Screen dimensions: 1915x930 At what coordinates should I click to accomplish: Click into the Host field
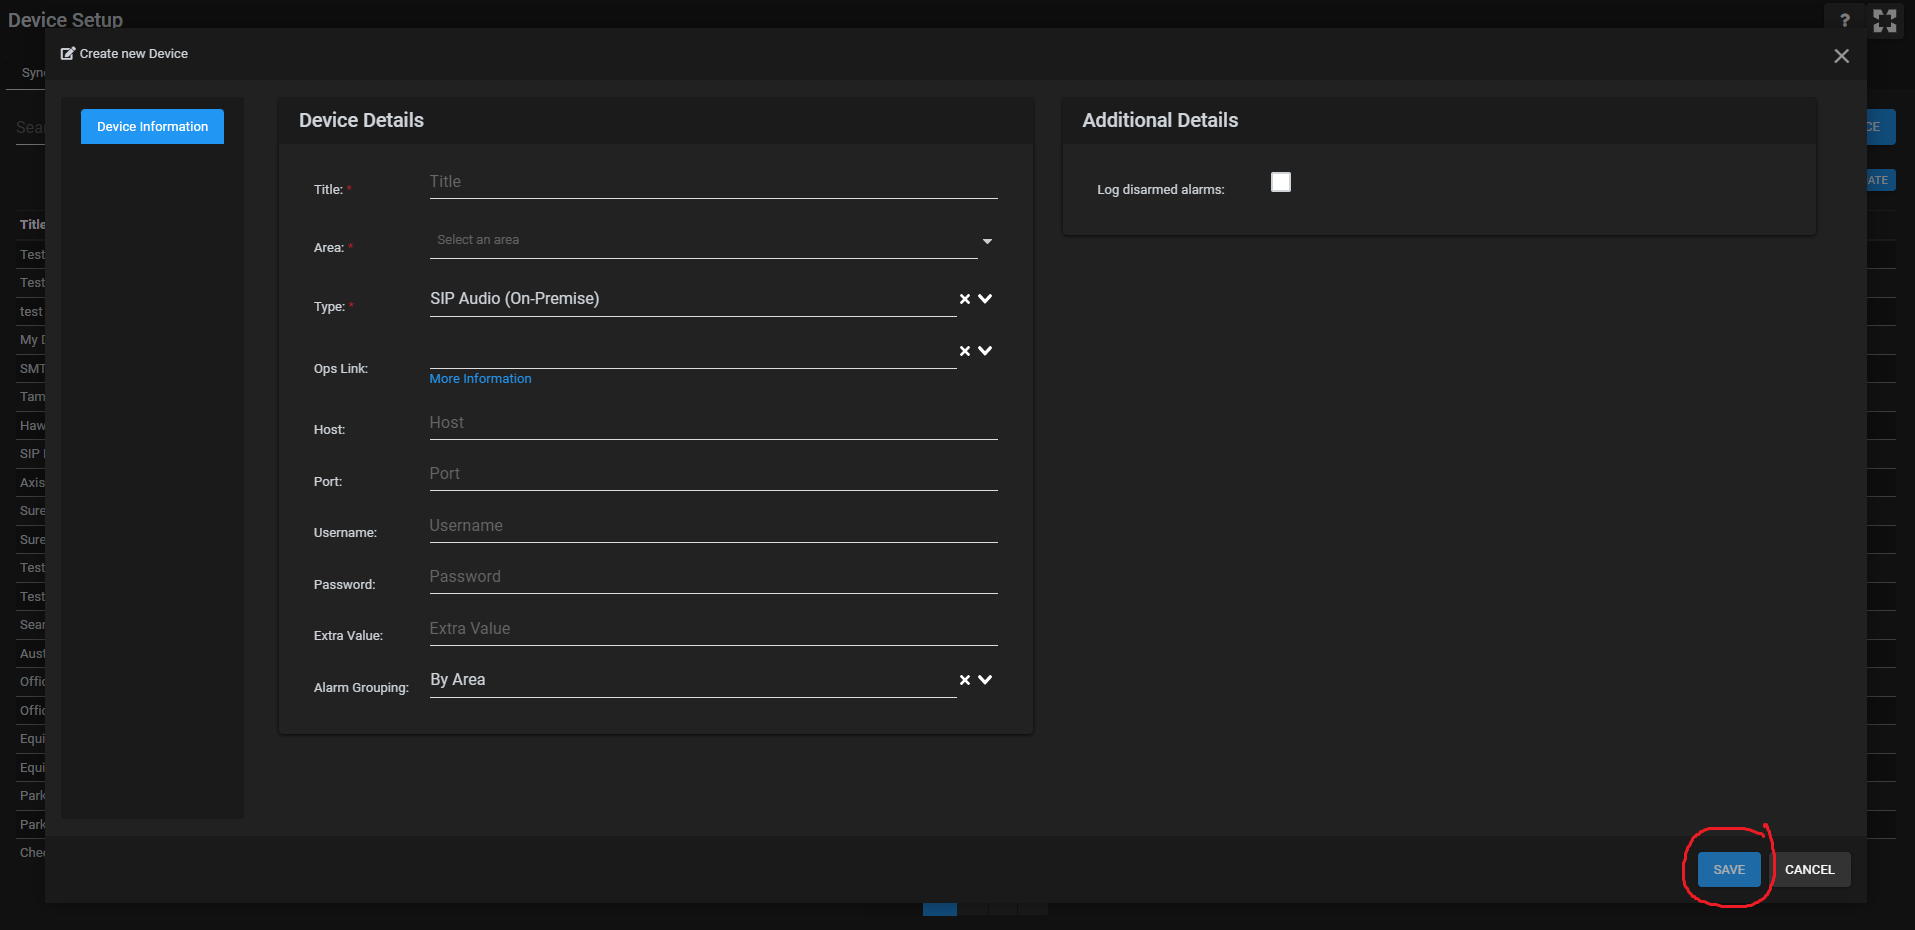pos(712,423)
